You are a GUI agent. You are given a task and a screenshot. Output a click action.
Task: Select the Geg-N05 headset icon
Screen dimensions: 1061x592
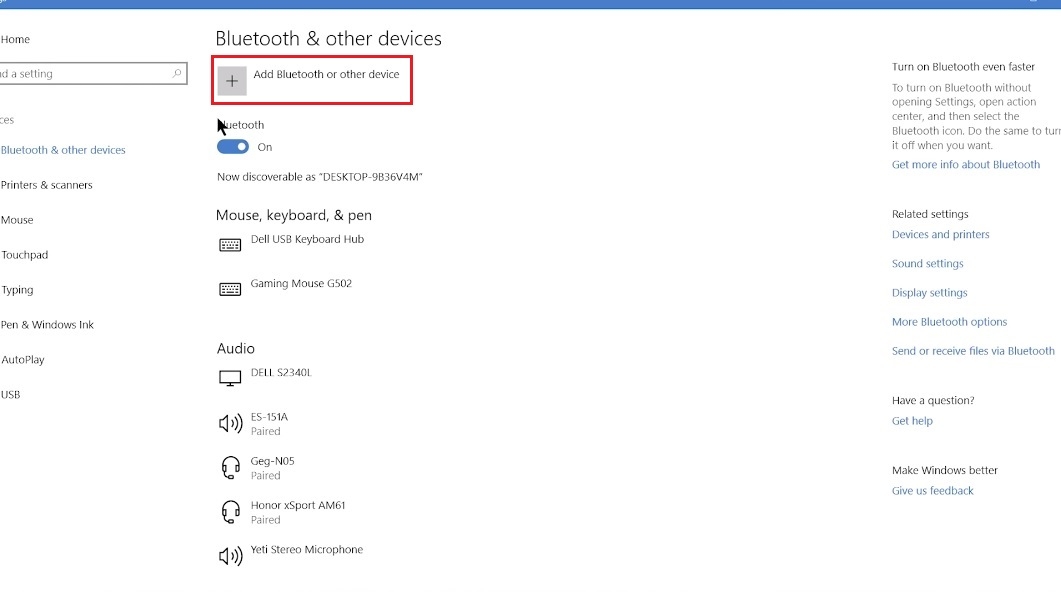(x=230, y=466)
